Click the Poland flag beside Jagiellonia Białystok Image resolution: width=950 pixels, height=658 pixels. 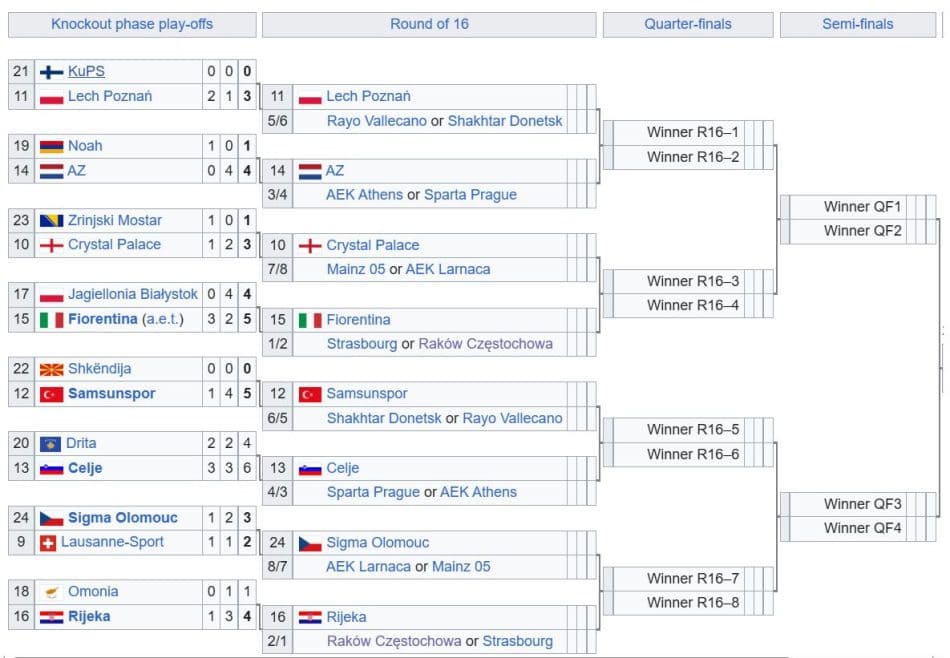tap(51, 295)
